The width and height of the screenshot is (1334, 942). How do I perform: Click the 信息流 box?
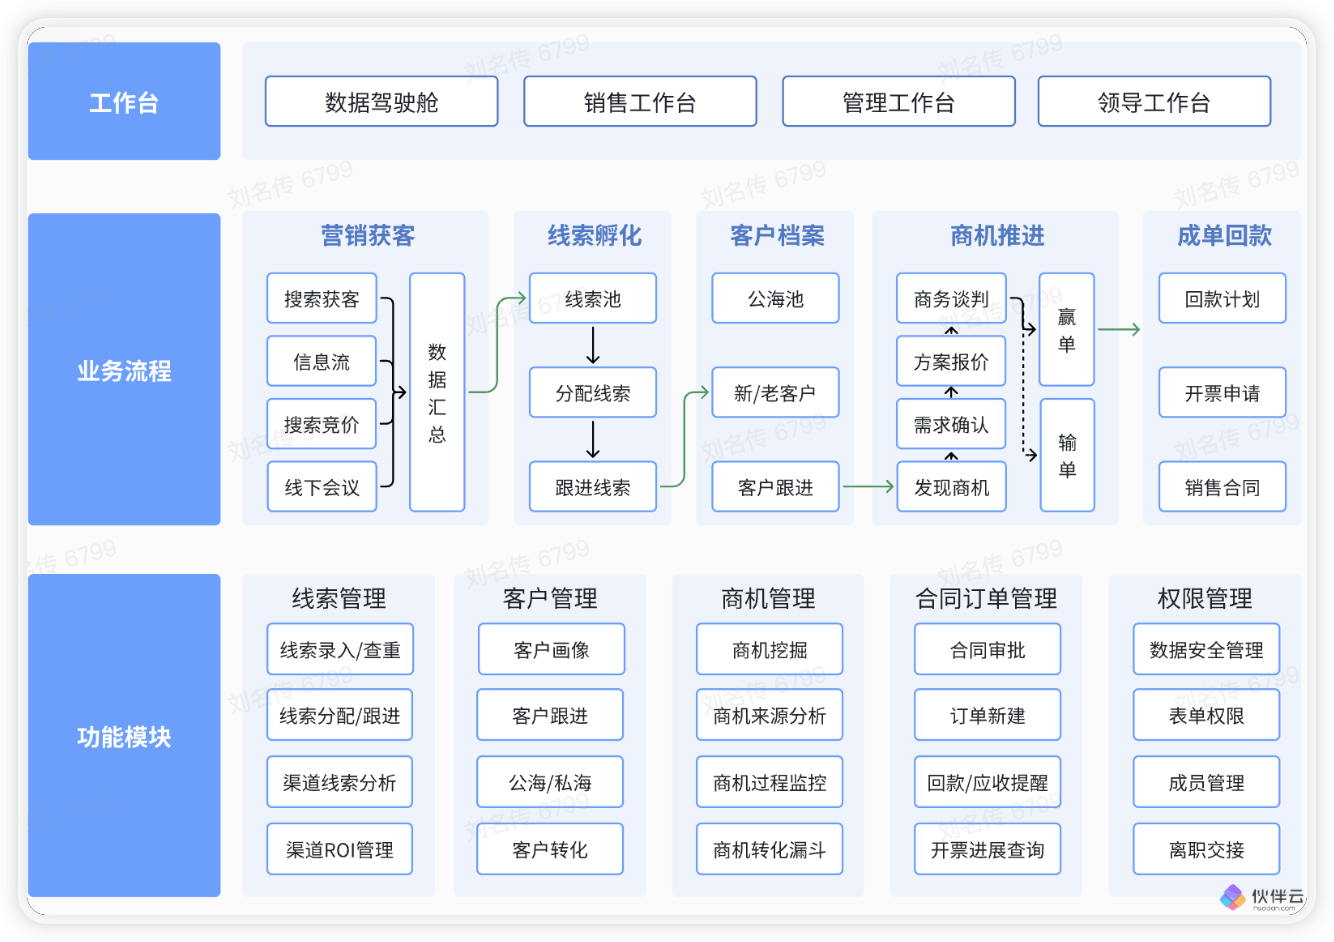pyautogui.click(x=322, y=361)
